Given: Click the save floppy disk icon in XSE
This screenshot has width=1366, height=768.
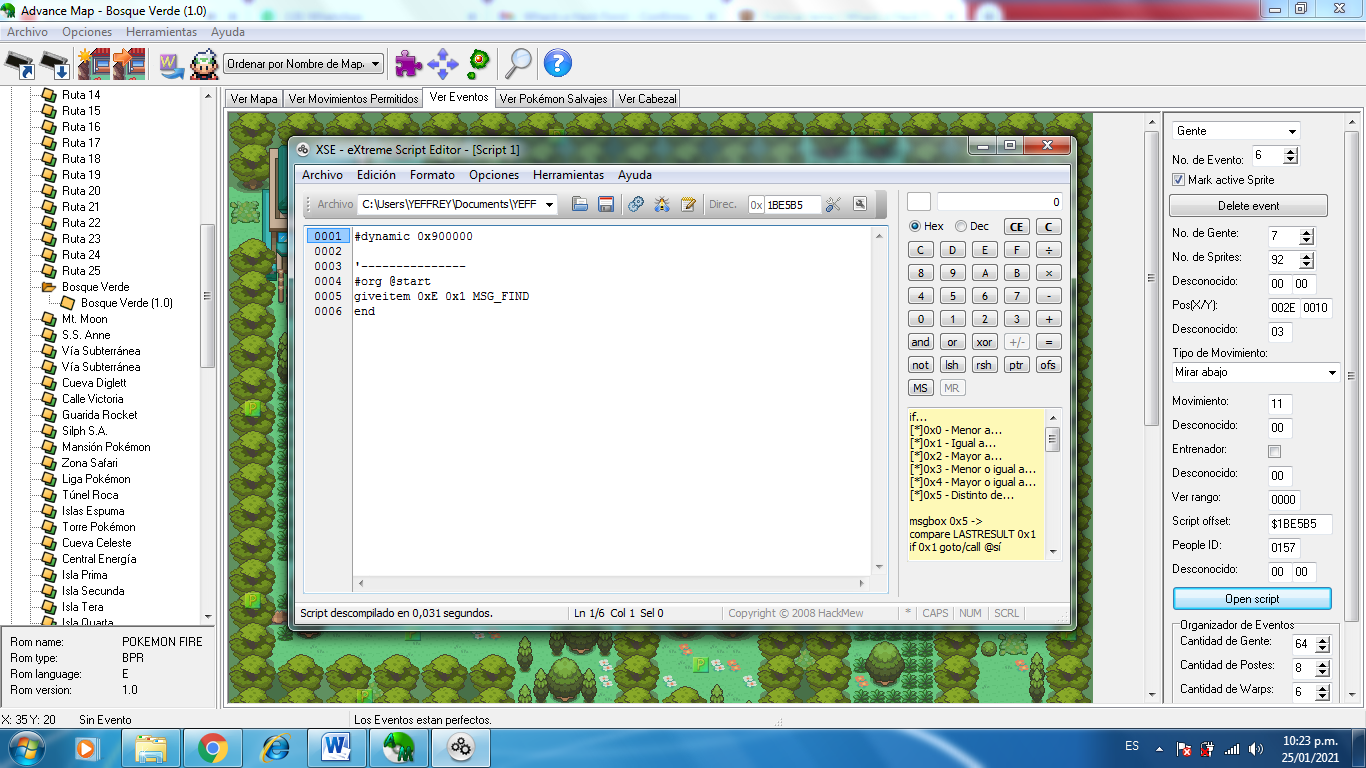Looking at the screenshot, I should click(x=605, y=204).
